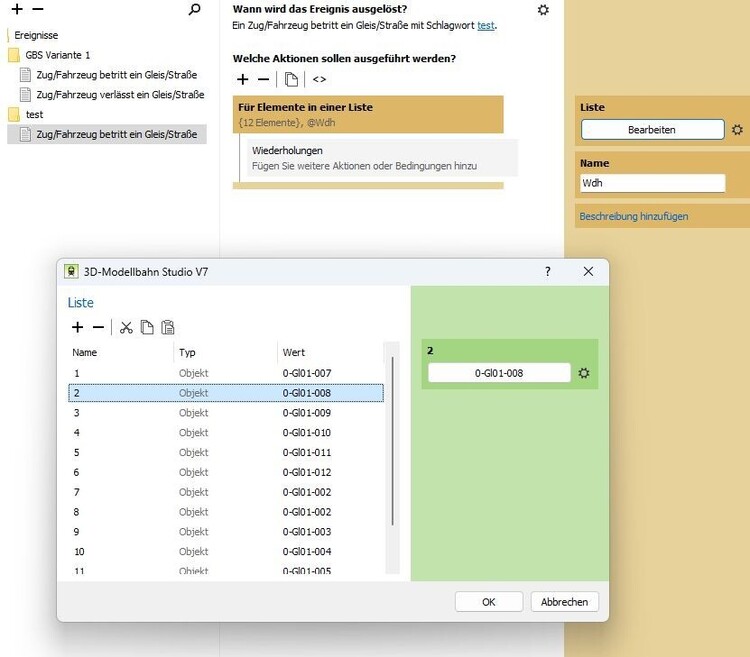The height and width of the screenshot is (657, 750).
Task: Select list row 2 with 0-Gl01-008
Action: [226, 393]
